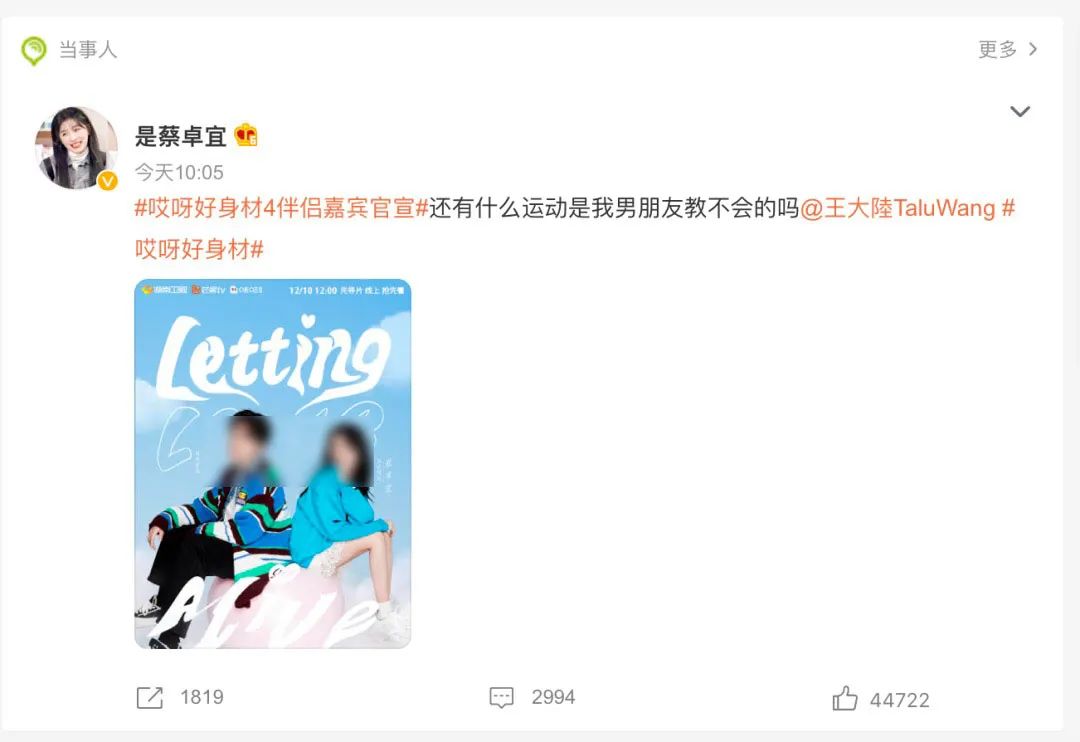Open hashtag #哎呀好身材4伴侣嘉宾官宣#

tap(282, 208)
